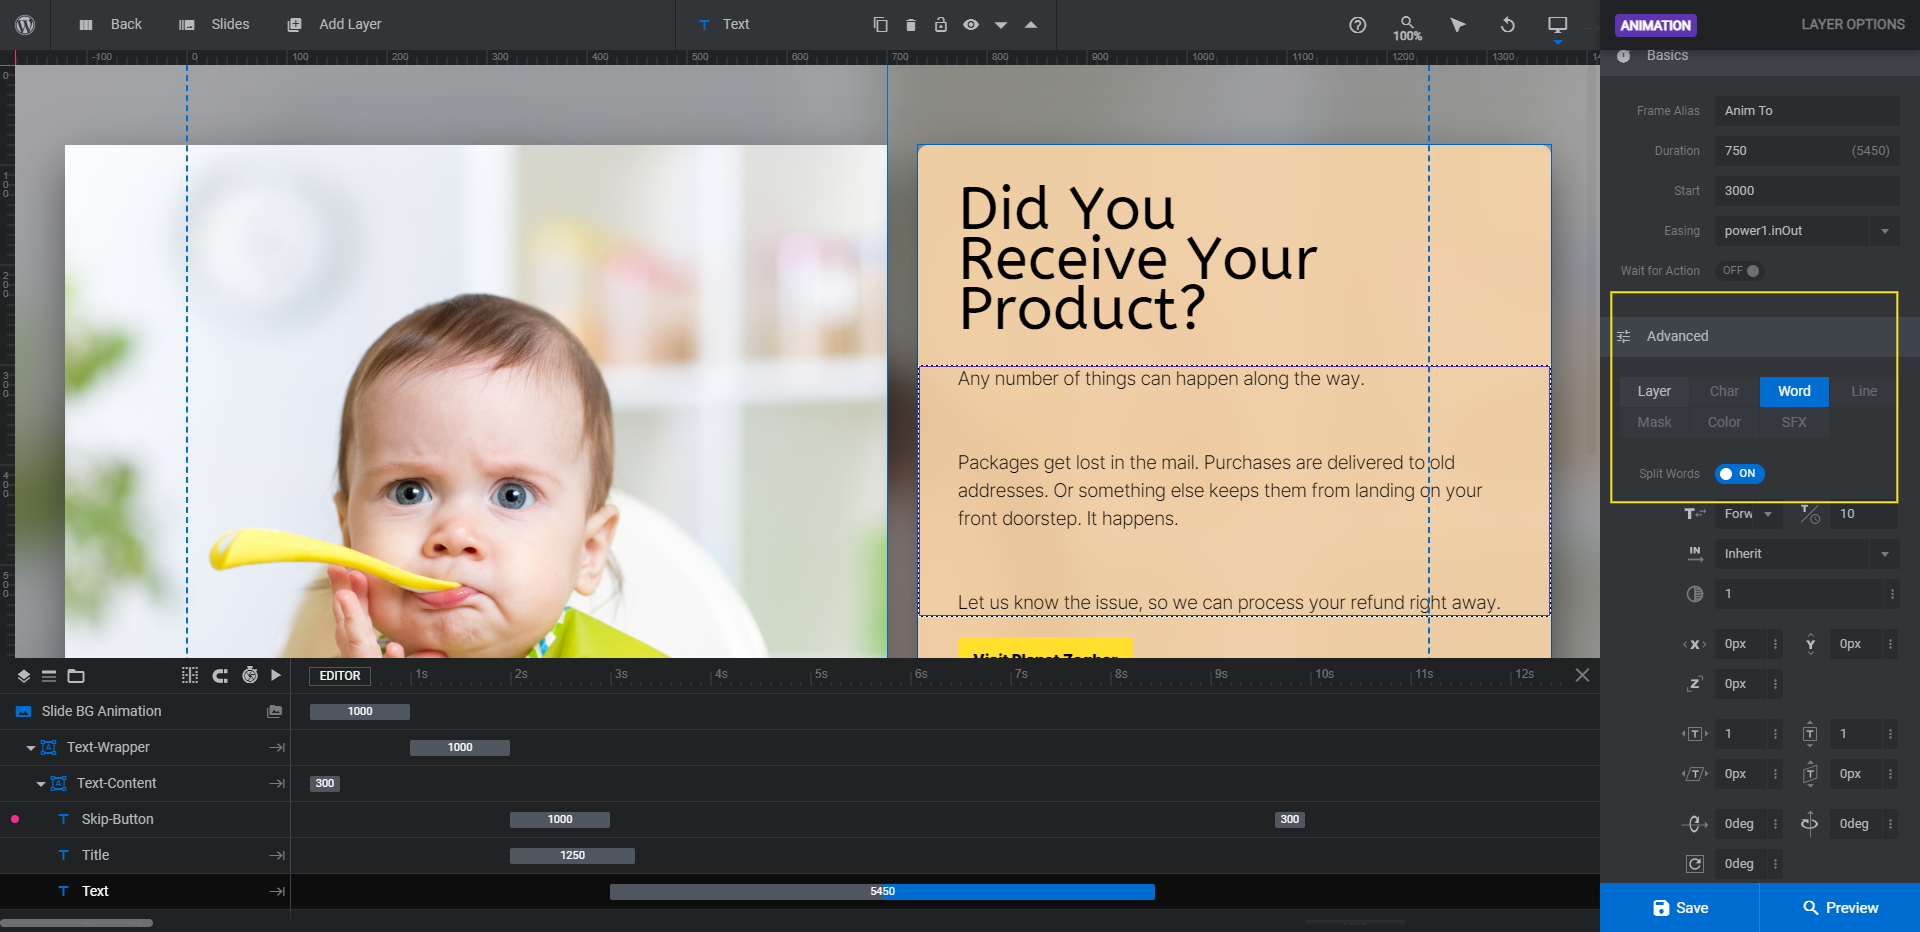Click Add Layer button
The height and width of the screenshot is (932, 1920).
click(334, 24)
